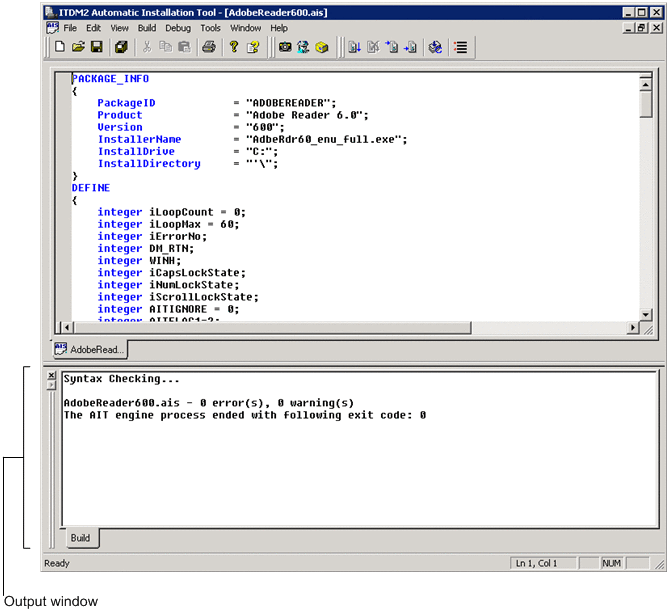Open the Build menu
This screenshot has width=671, height=613.
click(147, 28)
